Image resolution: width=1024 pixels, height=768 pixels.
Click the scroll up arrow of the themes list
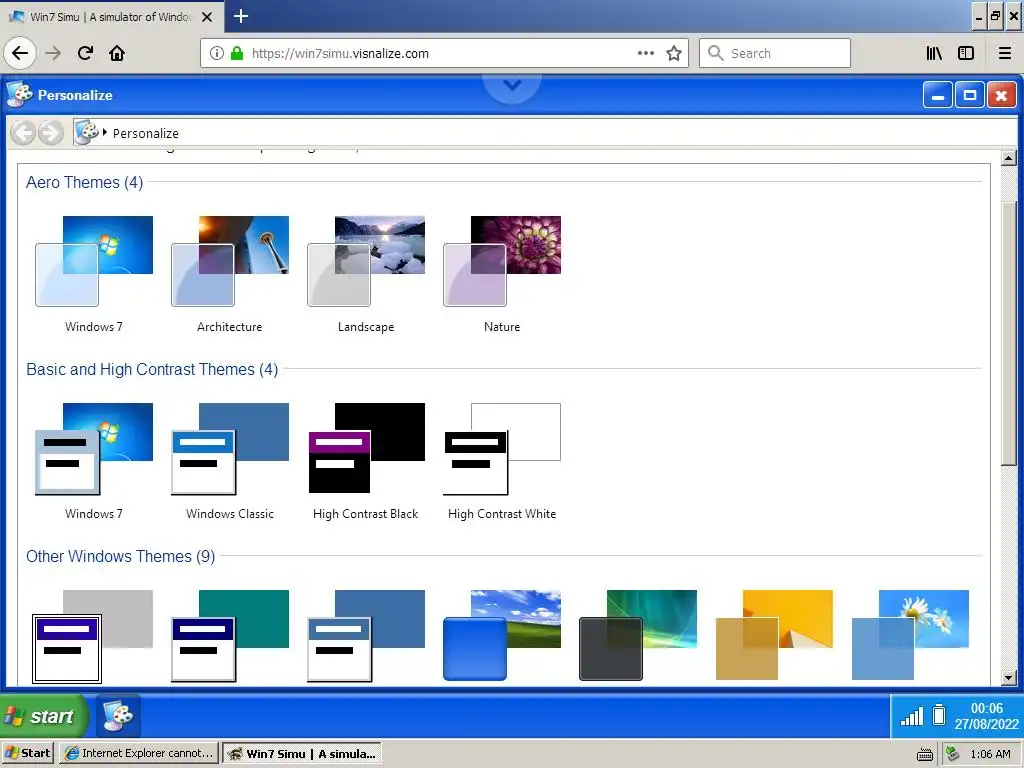[x=1008, y=157]
